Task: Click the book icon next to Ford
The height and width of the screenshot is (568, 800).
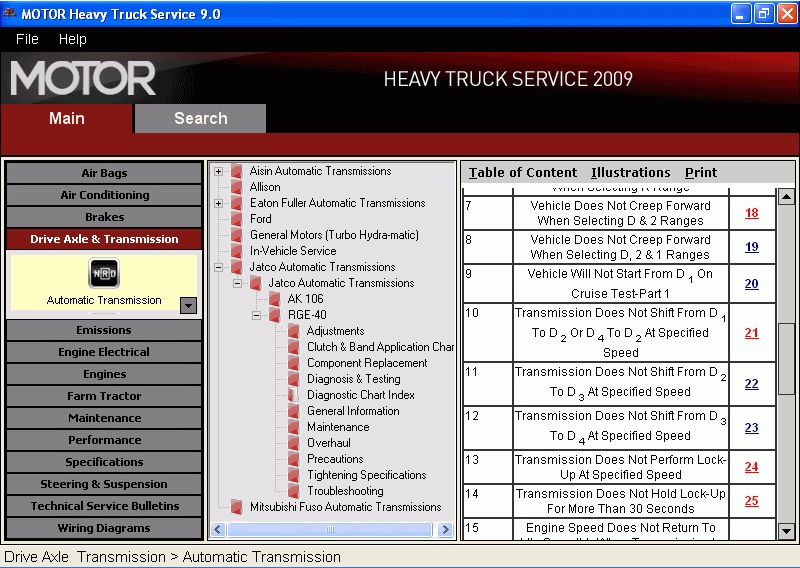Action: tap(236, 219)
